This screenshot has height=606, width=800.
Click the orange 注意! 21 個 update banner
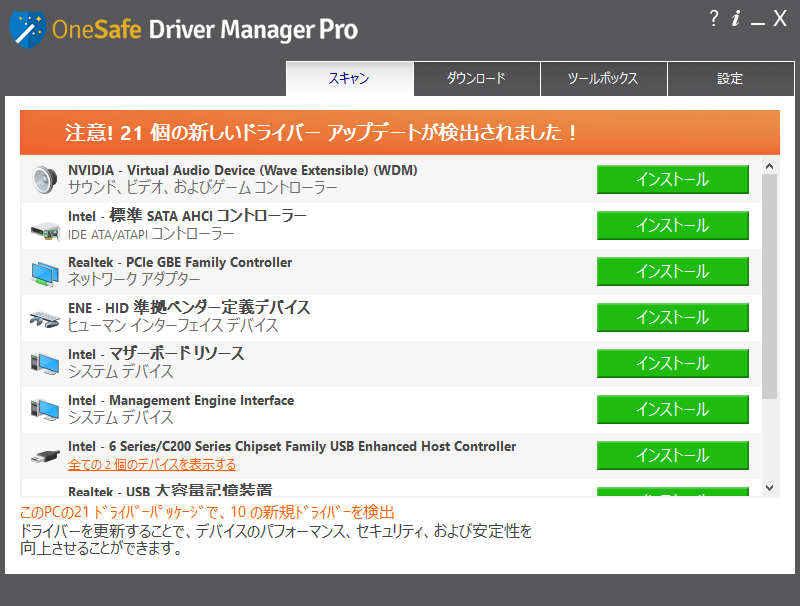point(400,133)
